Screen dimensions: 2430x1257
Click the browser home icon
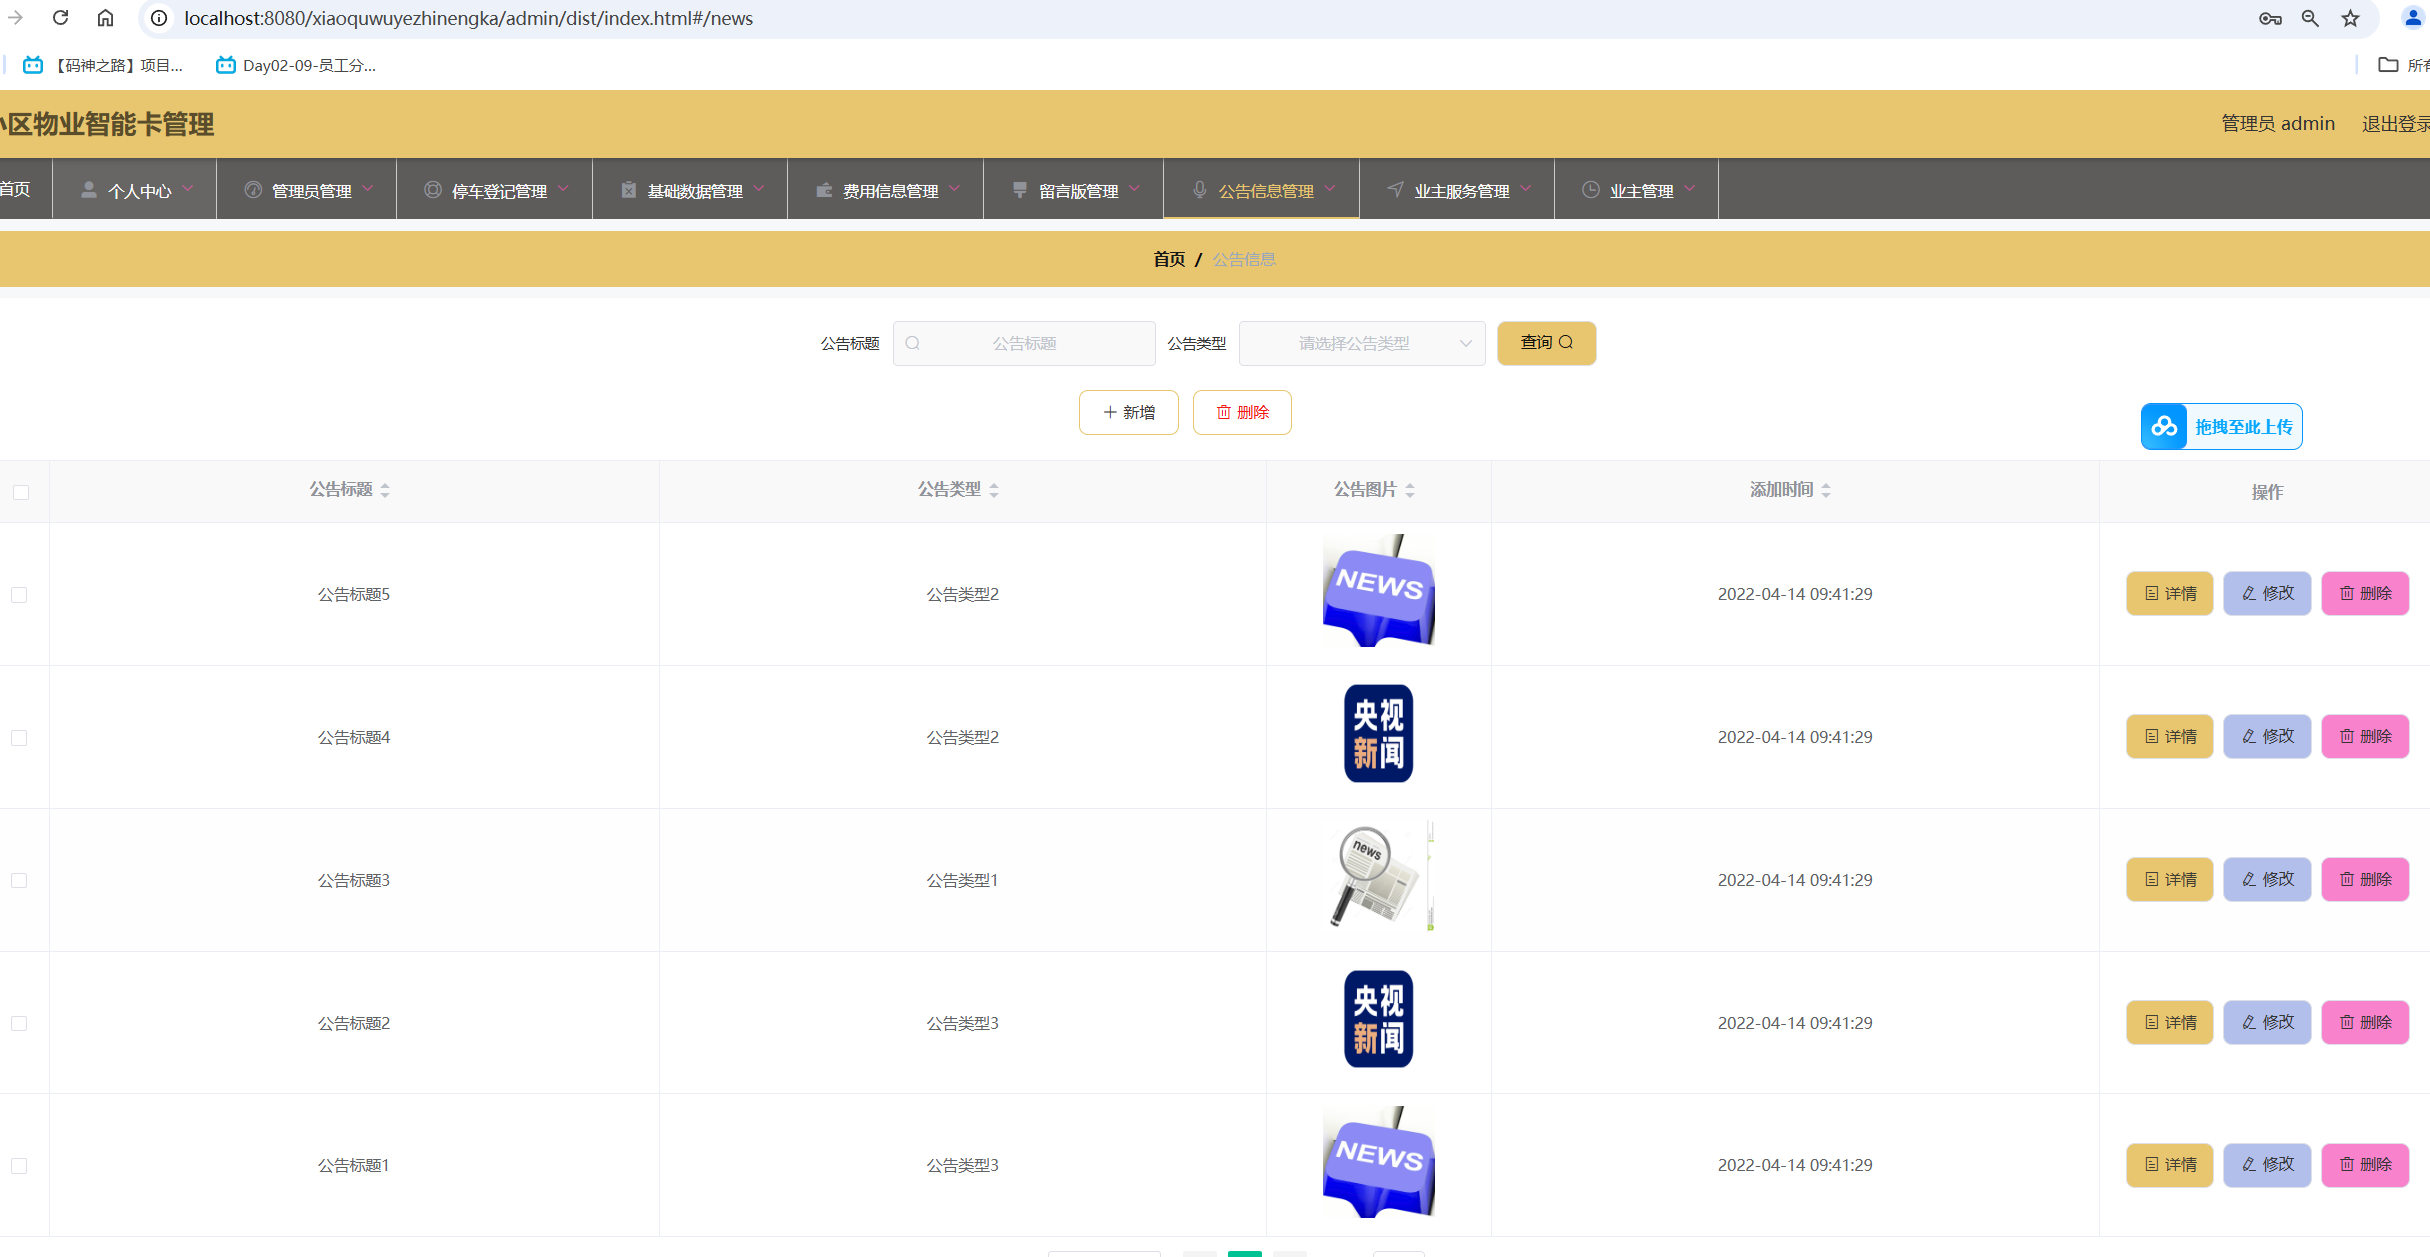pos(105,18)
